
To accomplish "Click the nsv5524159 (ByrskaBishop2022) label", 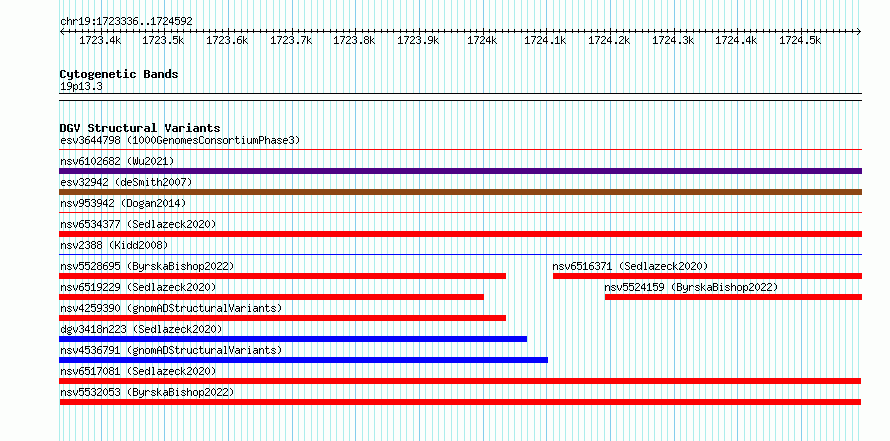I will (691, 287).
